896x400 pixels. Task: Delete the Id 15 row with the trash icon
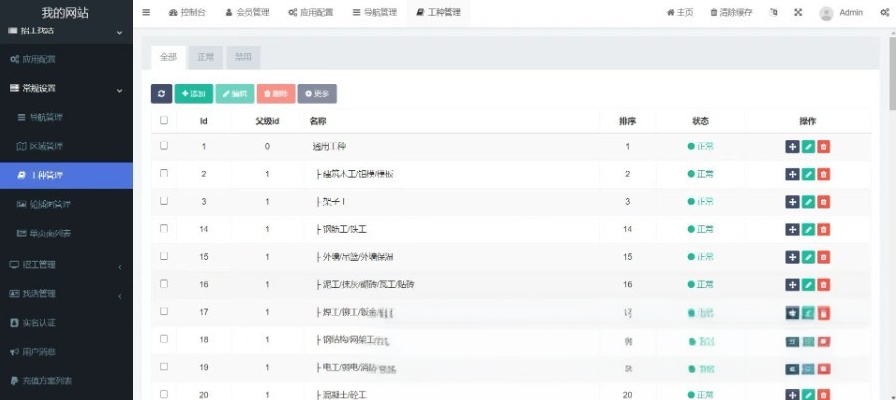(x=823, y=257)
